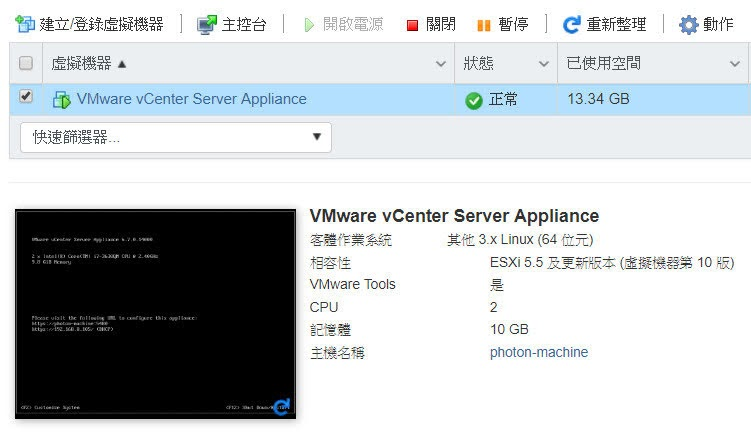Open the 快速篩選器 quick filter dropdown
751x440 pixels.
pos(176,137)
